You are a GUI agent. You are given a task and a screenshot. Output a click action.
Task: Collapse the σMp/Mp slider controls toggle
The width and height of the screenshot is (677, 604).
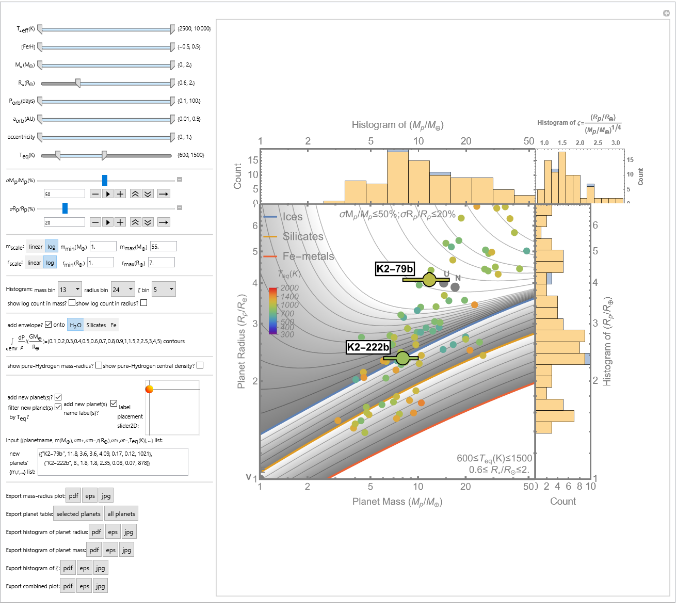click(x=179, y=180)
